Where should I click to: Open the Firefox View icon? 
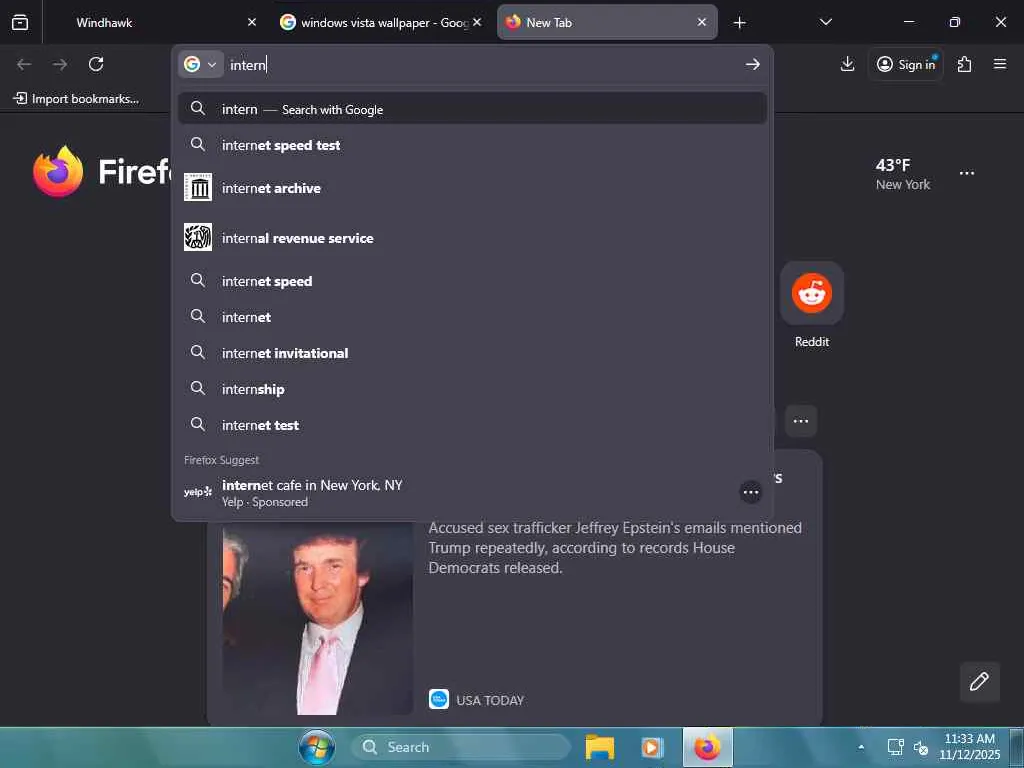pos(20,23)
